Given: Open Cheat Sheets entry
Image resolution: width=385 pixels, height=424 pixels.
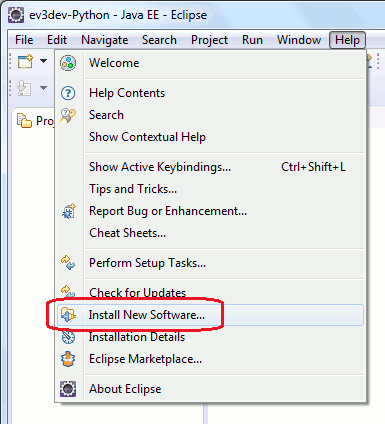Looking at the screenshot, I should (210, 233).
